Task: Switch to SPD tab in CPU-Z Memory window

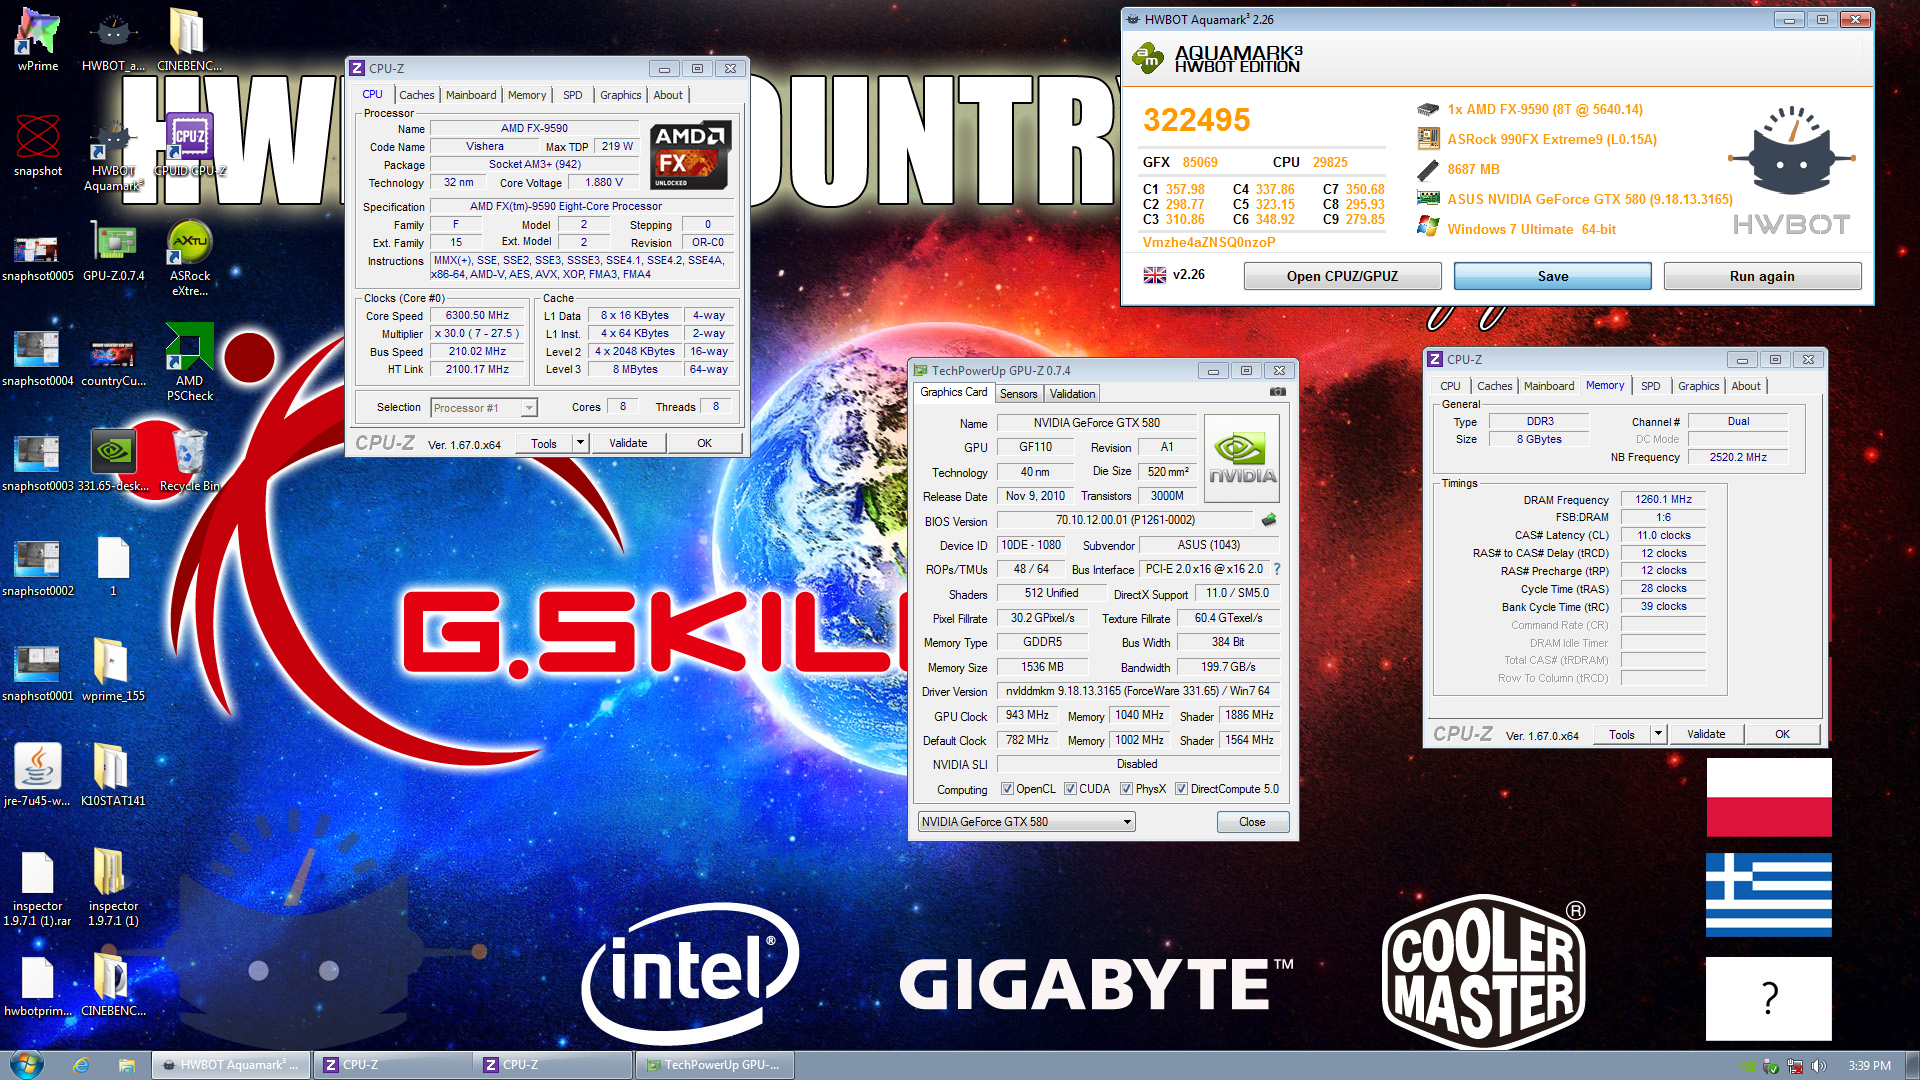Action: (x=1650, y=386)
